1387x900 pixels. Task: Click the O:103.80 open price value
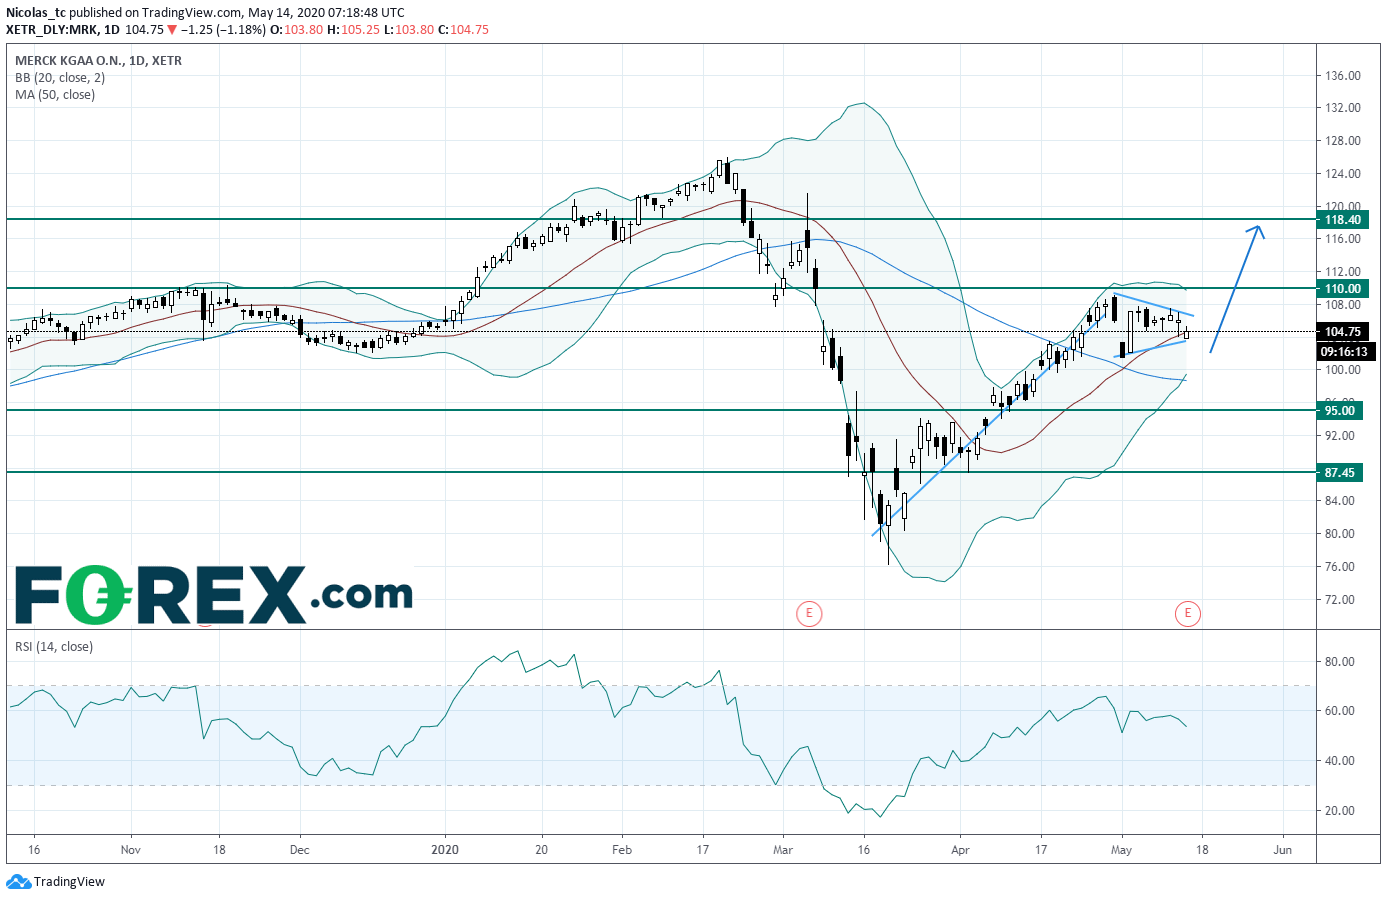click(296, 30)
